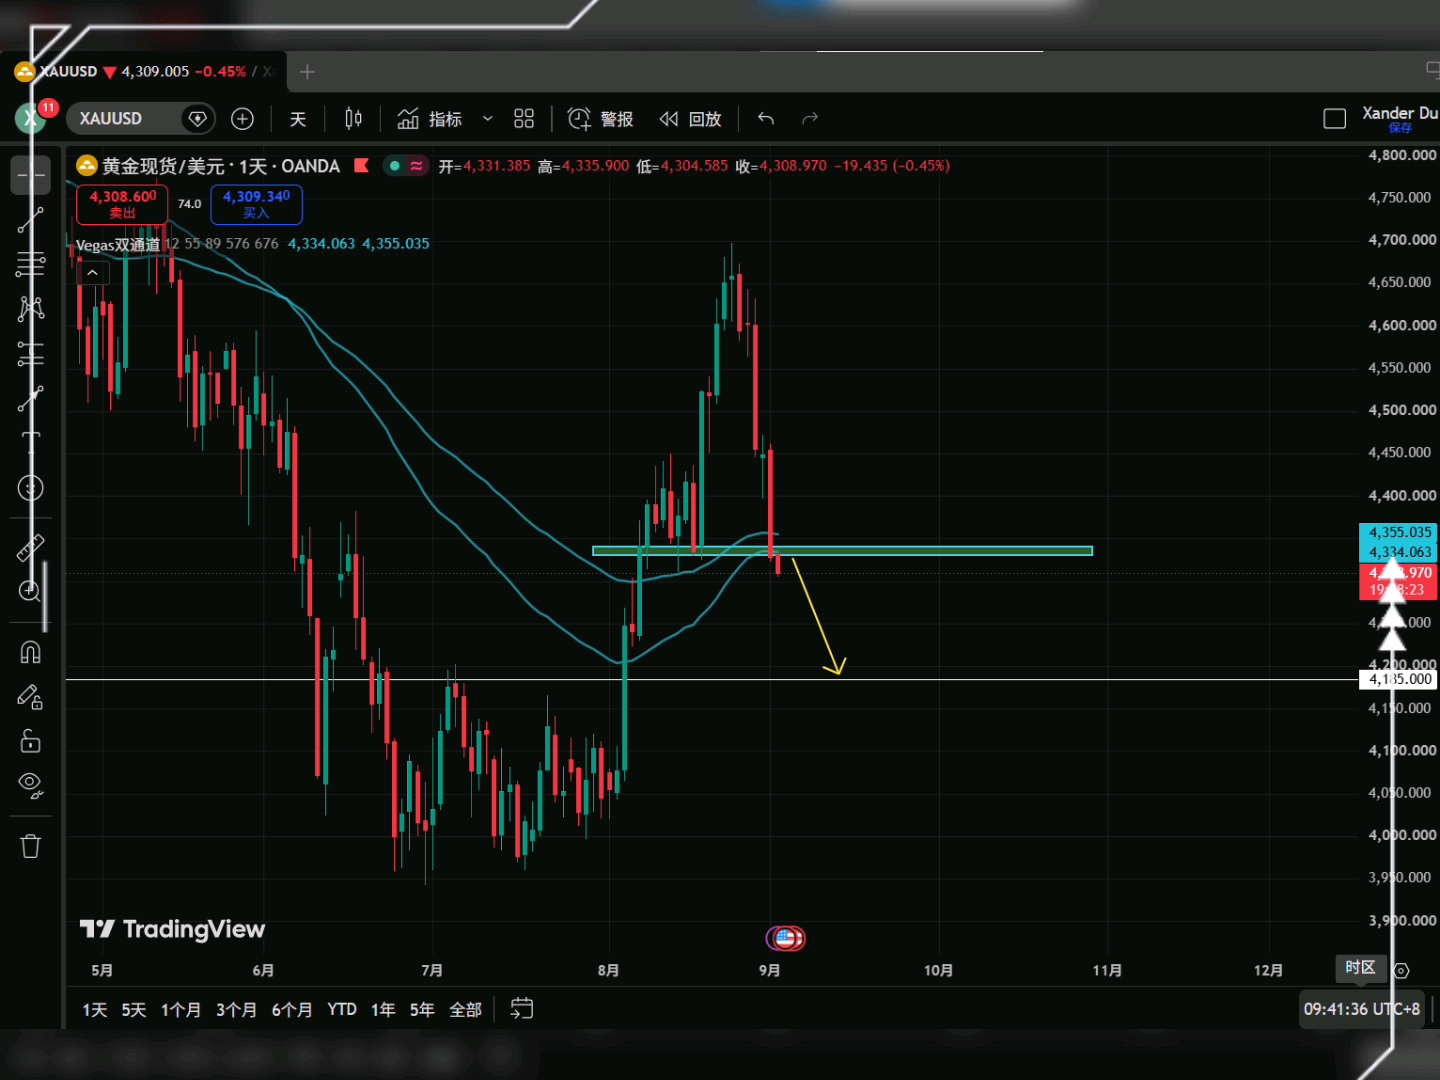Click the red 卖出 sell price button
The width and height of the screenshot is (1440, 1080).
[122, 204]
